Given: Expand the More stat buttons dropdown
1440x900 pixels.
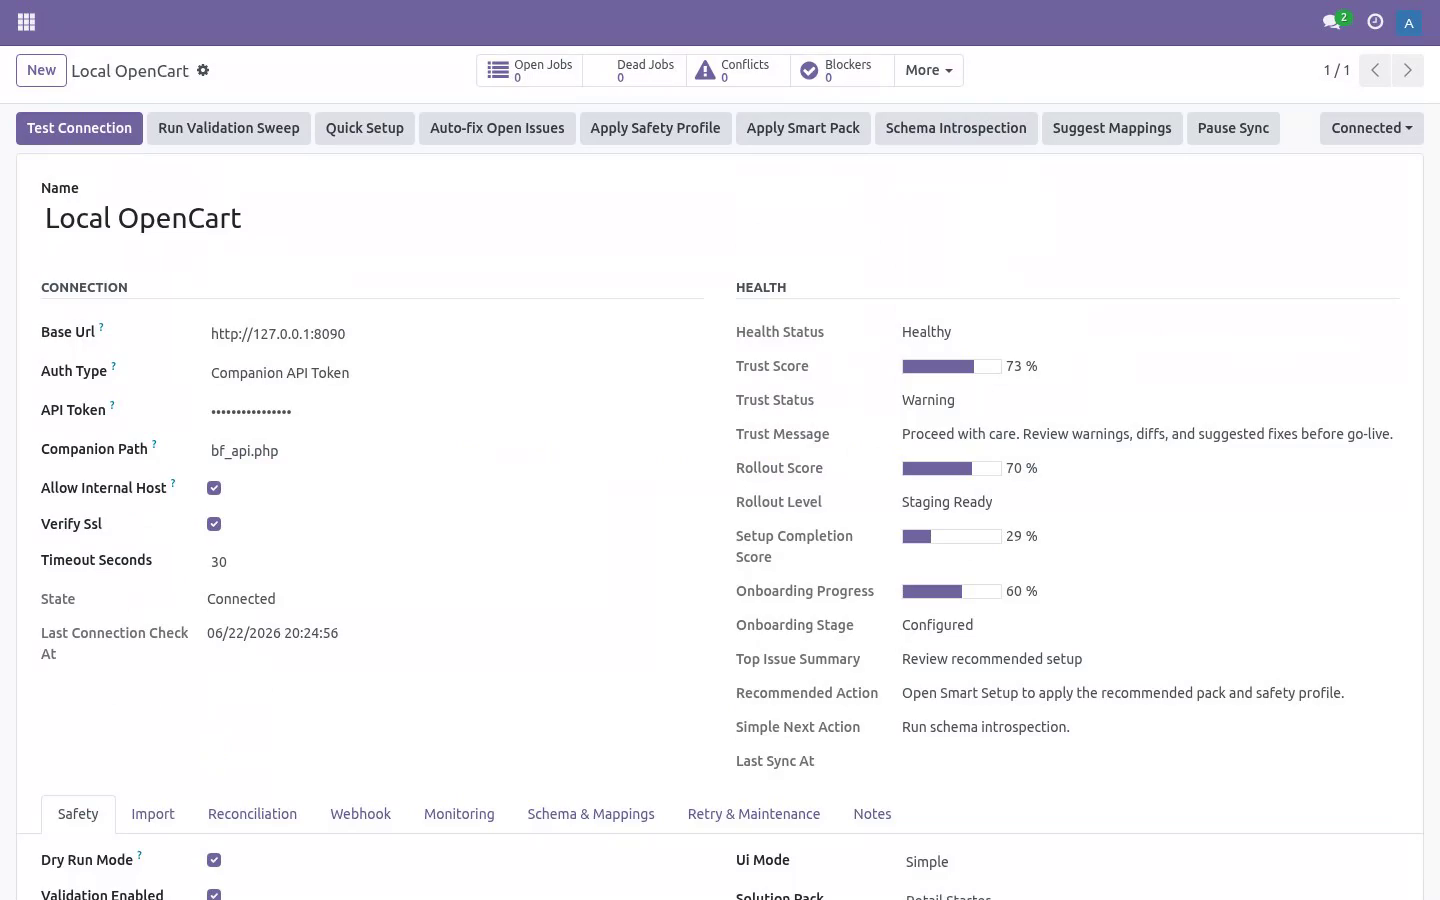Looking at the screenshot, I should (x=928, y=70).
